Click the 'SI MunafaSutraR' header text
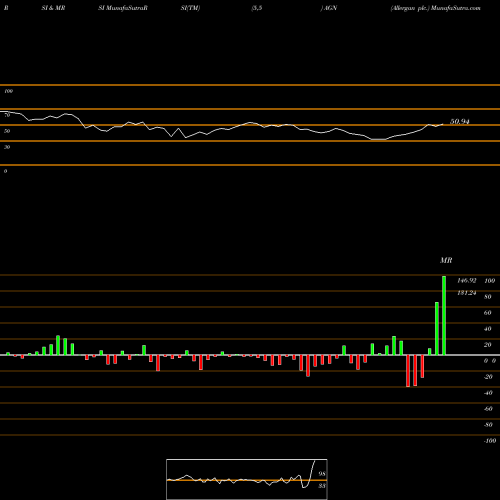Screen dimensions: 500x500 123,8
